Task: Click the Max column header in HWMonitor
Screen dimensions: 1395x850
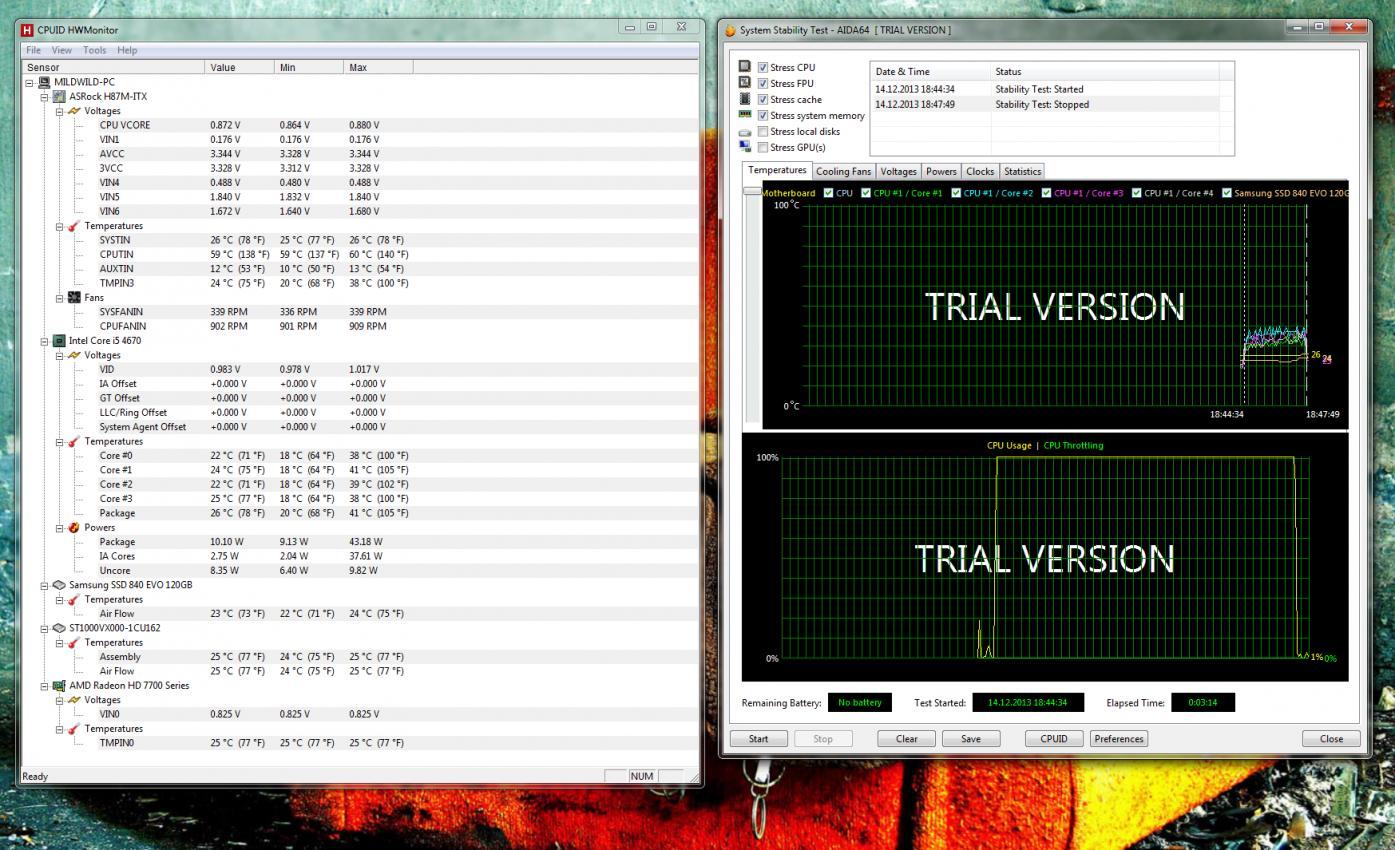Action: (378, 67)
